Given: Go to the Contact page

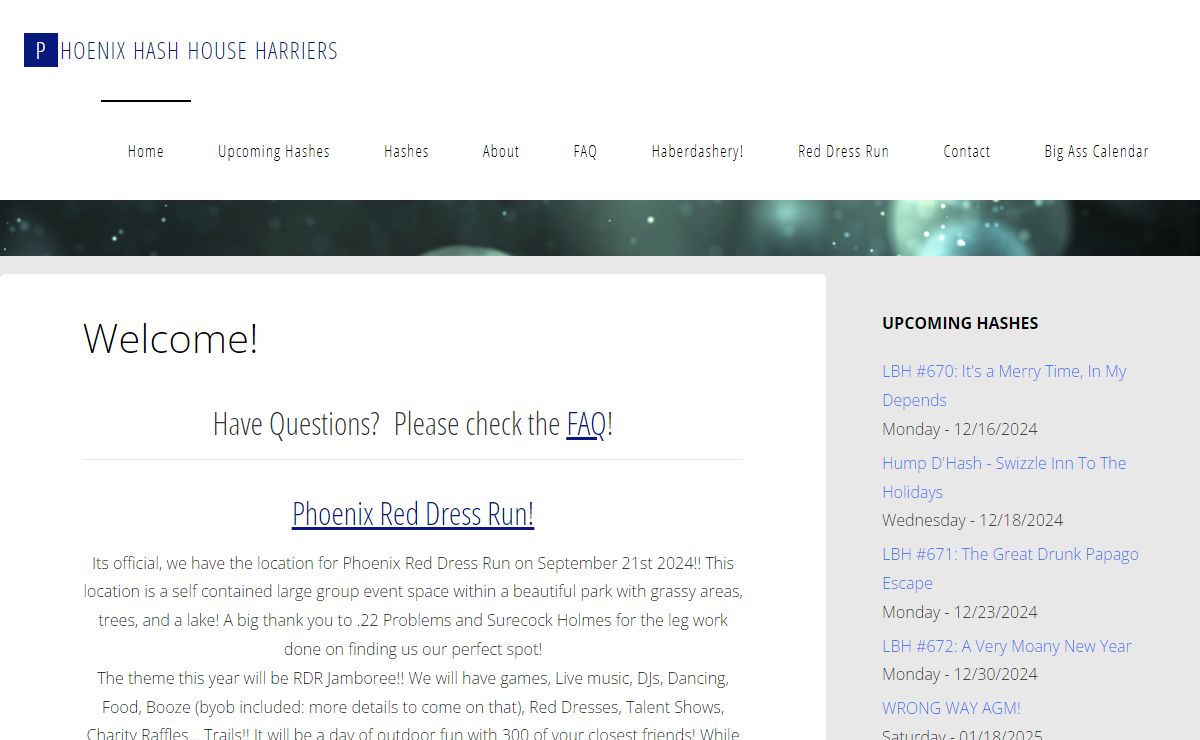Looking at the screenshot, I should pyautogui.click(x=966, y=151).
